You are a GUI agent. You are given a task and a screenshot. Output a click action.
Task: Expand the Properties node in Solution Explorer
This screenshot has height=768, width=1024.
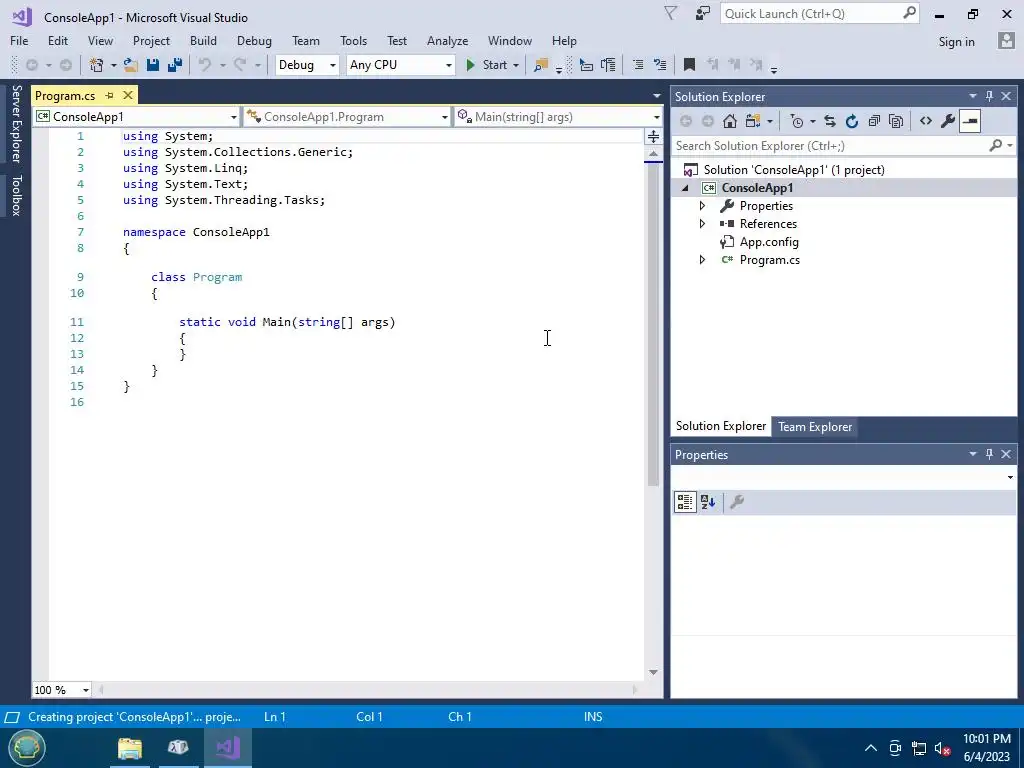[702, 206]
